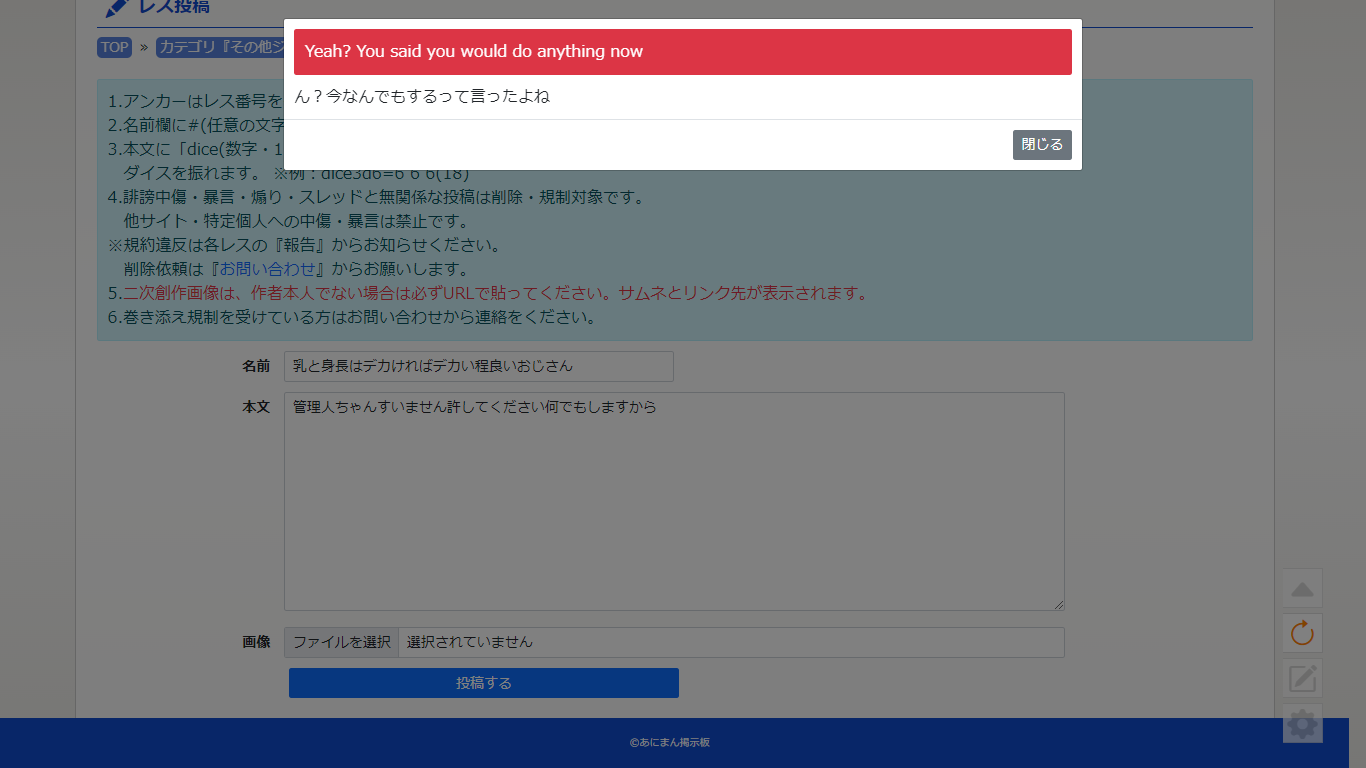Click the write-post pencil square icon

coord(1302,679)
